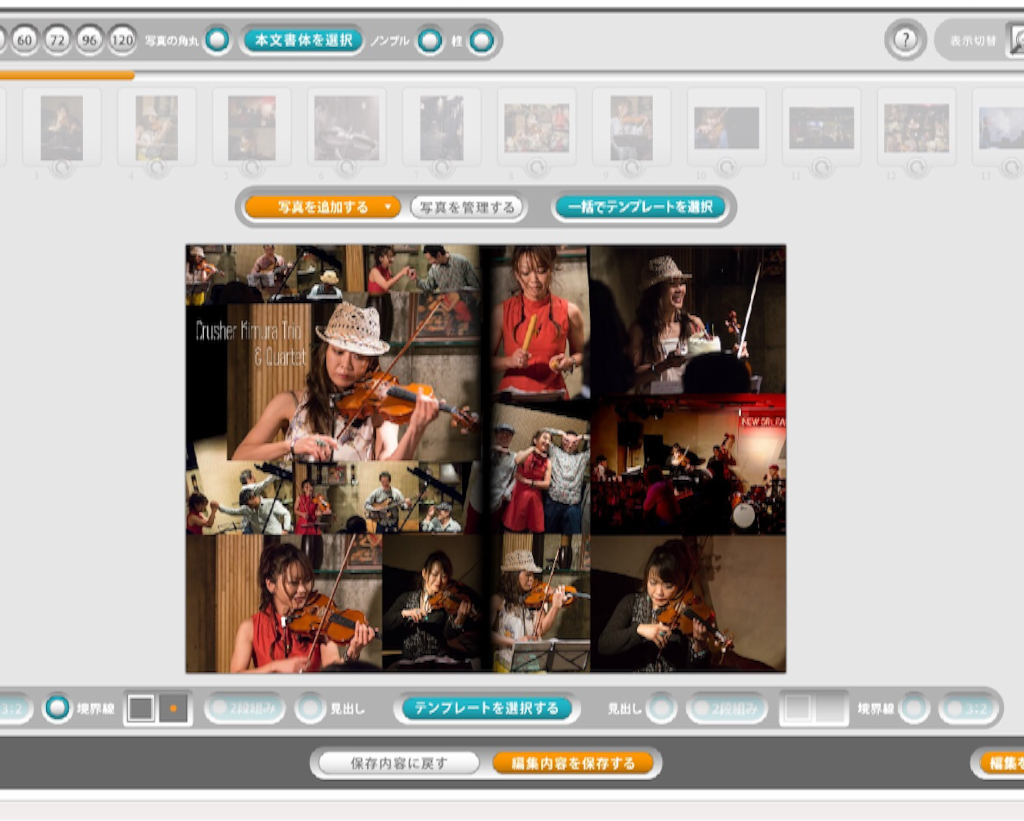Click rotate icon under page 10 thumbnail

[727, 168]
